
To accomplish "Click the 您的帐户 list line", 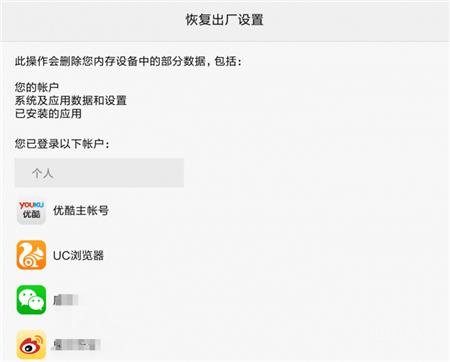I will pos(37,87).
